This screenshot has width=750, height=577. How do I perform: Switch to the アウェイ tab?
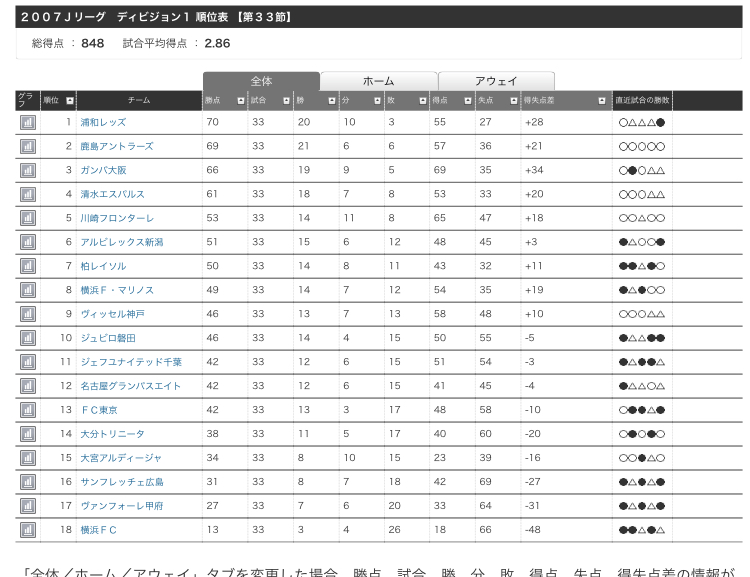496,81
